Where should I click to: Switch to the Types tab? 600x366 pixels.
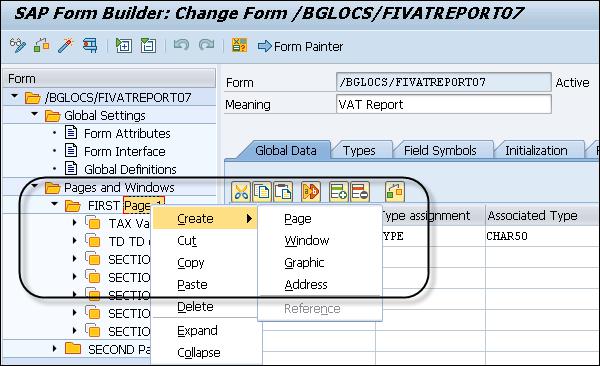359,150
